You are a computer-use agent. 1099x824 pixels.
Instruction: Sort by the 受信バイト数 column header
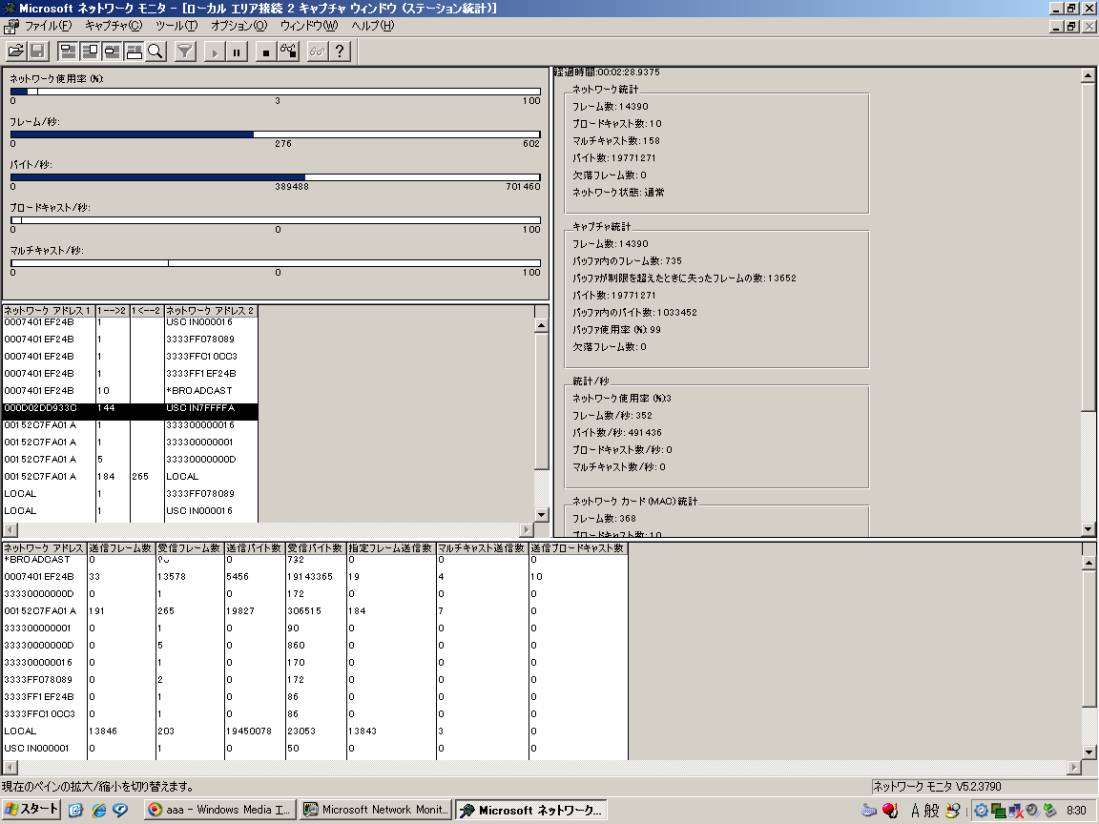(x=315, y=548)
